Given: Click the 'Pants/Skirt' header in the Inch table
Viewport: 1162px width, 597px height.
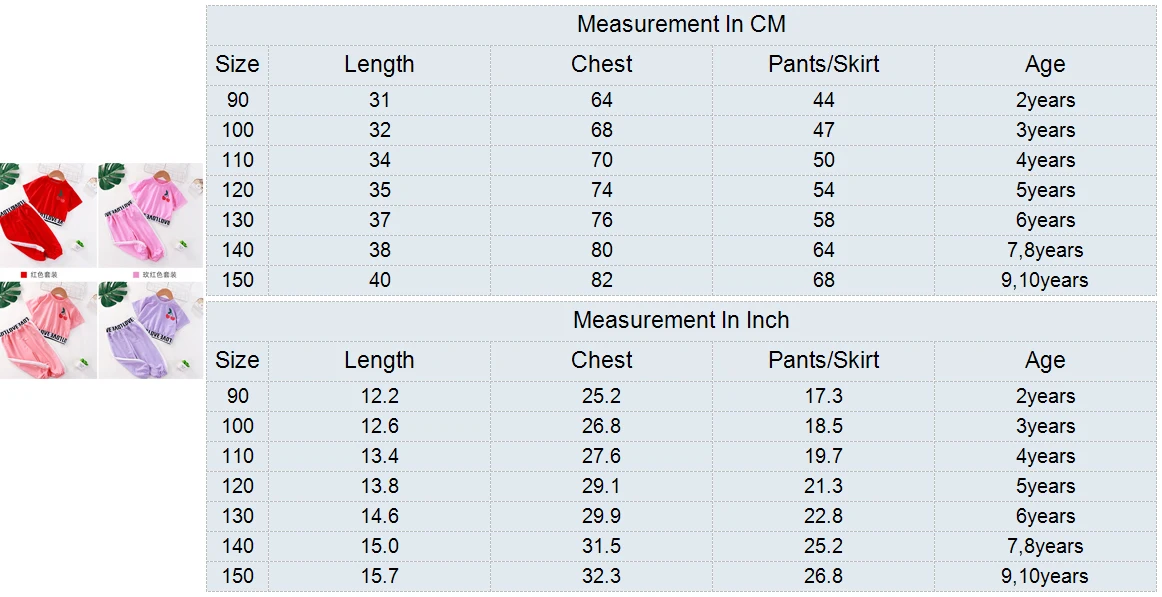Looking at the screenshot, I should [x=823, y=360].
